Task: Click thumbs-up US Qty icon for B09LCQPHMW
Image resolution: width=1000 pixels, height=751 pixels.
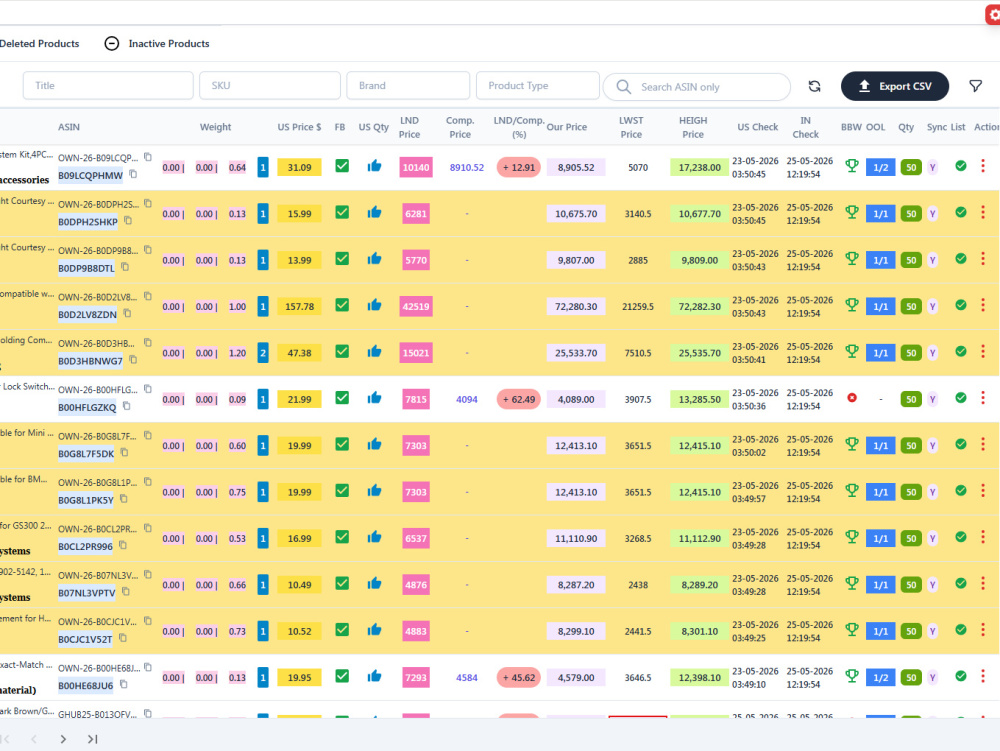Action: pos(374,166)
